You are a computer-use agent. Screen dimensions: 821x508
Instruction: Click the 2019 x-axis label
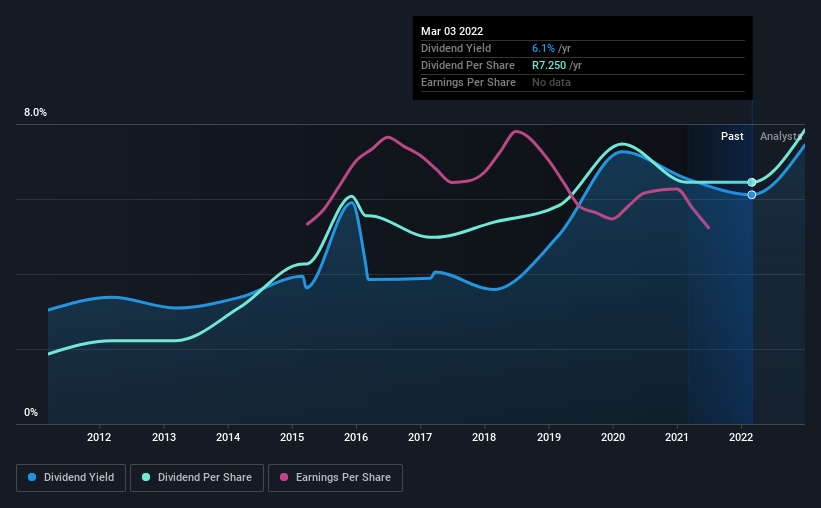[549, 437]
